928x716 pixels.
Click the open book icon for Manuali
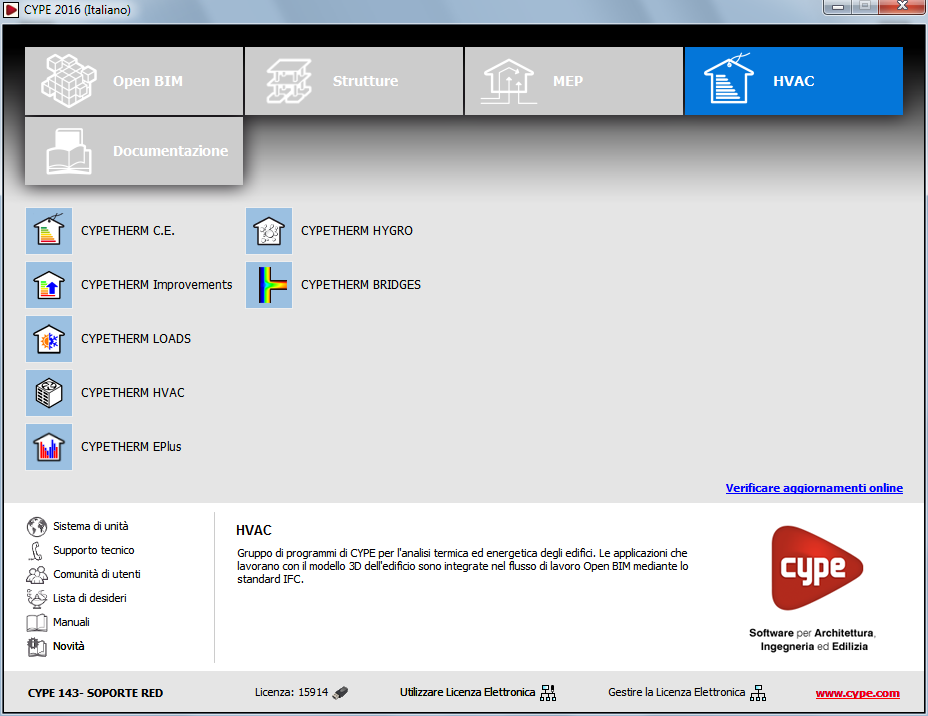pos(37,623)
